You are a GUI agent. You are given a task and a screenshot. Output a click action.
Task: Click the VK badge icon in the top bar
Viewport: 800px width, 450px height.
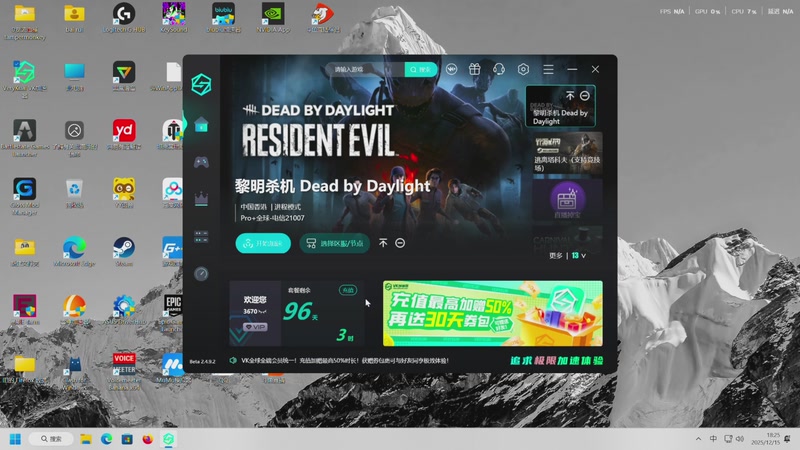click(452, 69)
